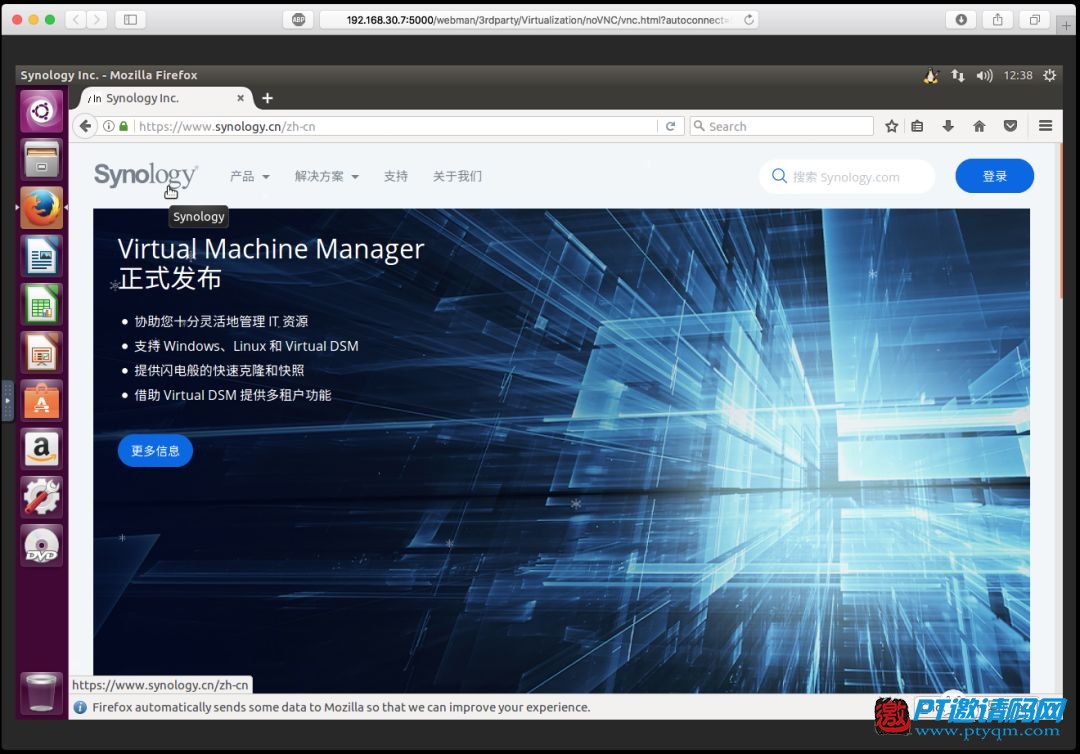
Task: Open Safari downloads button
Action: (961, 19)
